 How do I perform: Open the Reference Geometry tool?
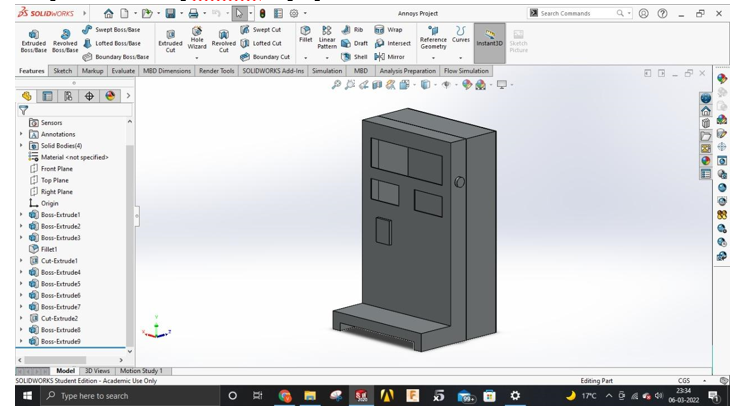[433, 38]
